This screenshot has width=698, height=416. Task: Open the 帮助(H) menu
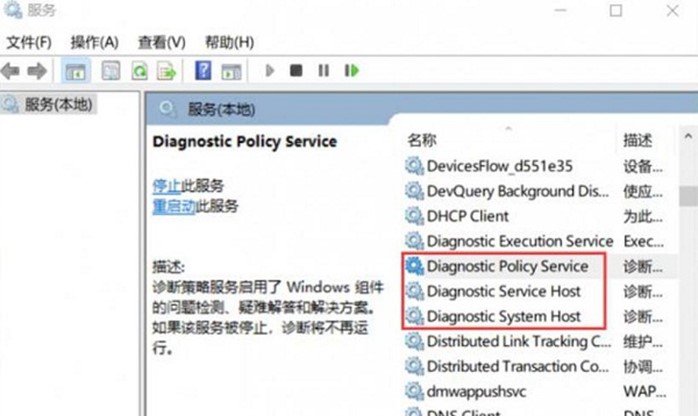coord(229,42)
